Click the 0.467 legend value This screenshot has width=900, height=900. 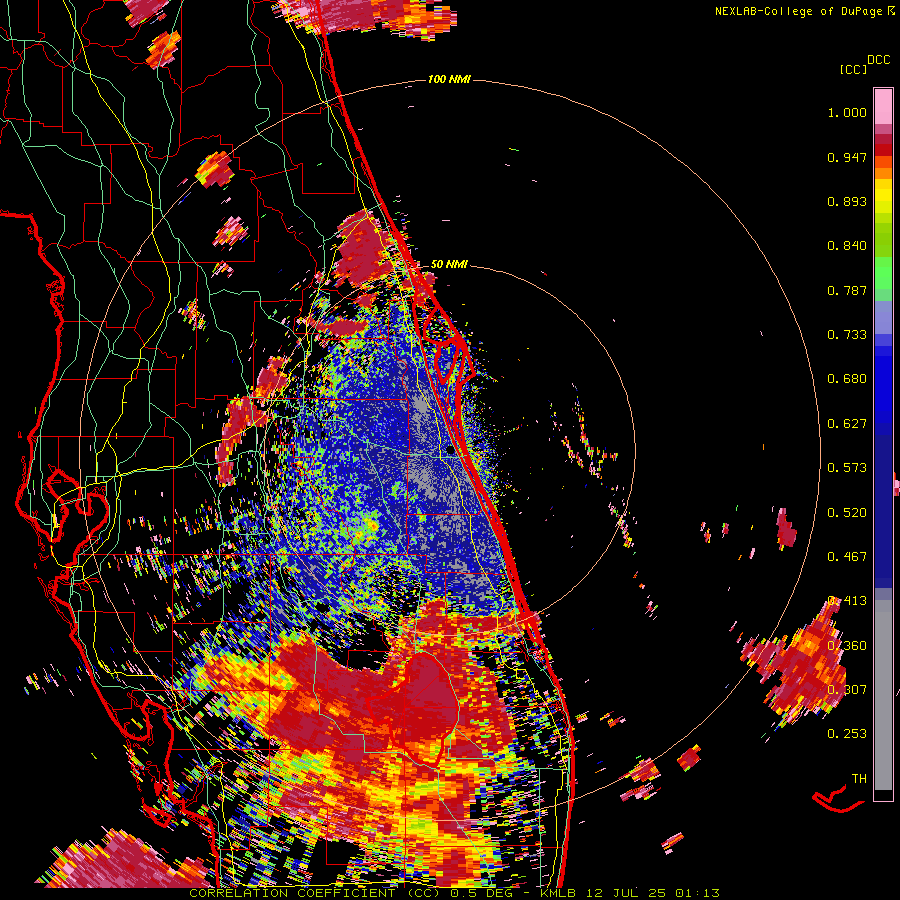[x=847, y=557]
